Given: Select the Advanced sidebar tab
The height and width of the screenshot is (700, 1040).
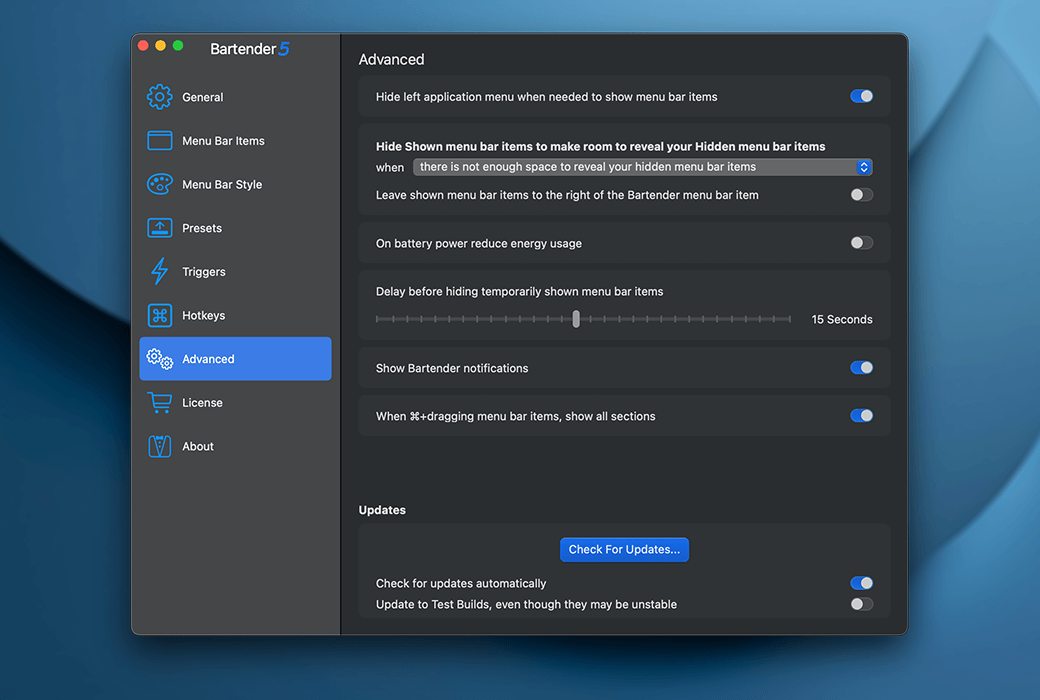Looking at the screenshot, I should pos(235,359).
